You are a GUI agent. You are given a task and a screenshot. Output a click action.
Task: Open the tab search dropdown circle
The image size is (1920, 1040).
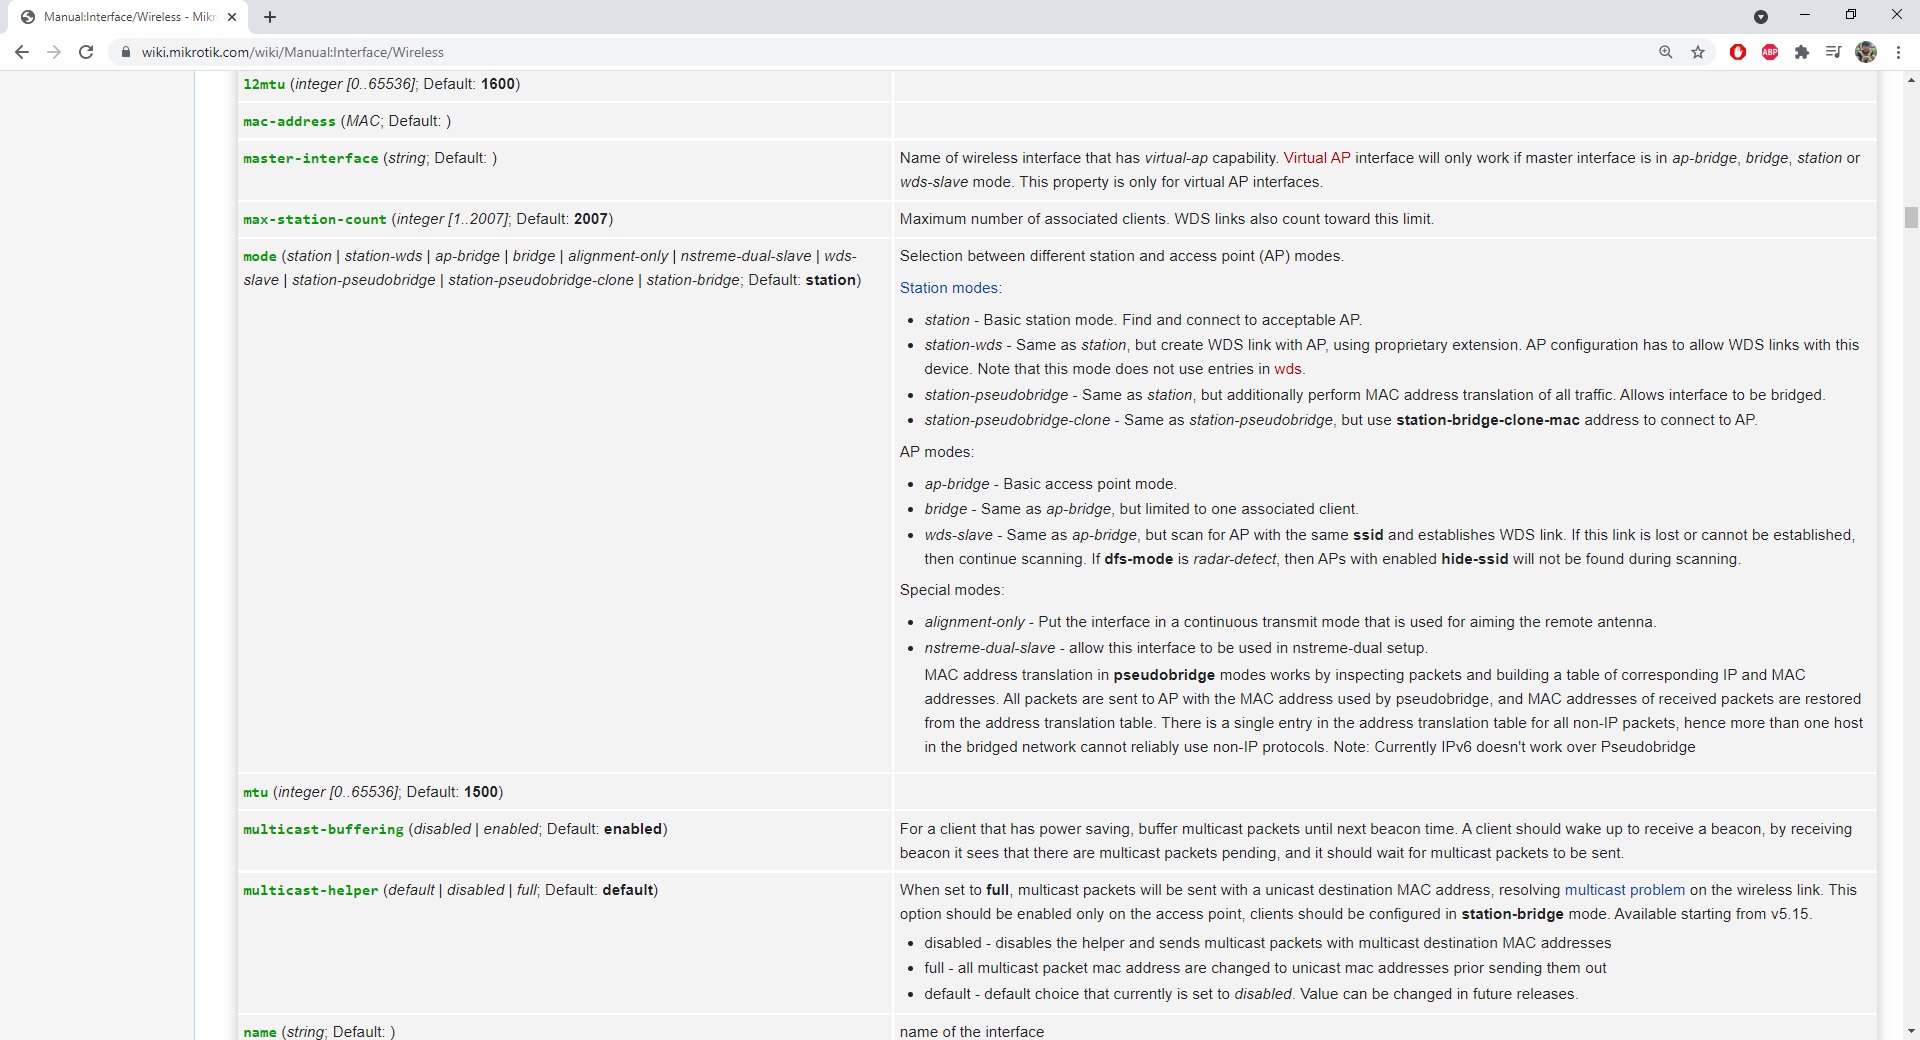(x=1761, y=17)
